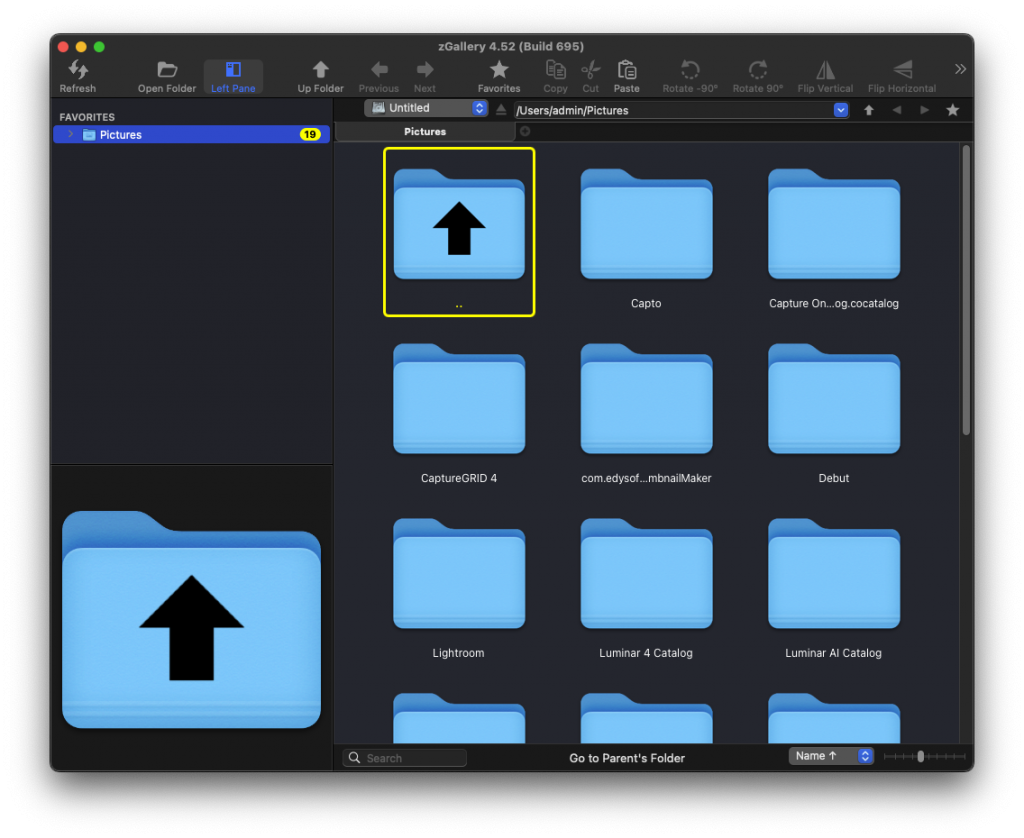Click the eject icon beside volume dropdown
The image size is (1024, 838).
pyautogui.click(x=501, y=110)
